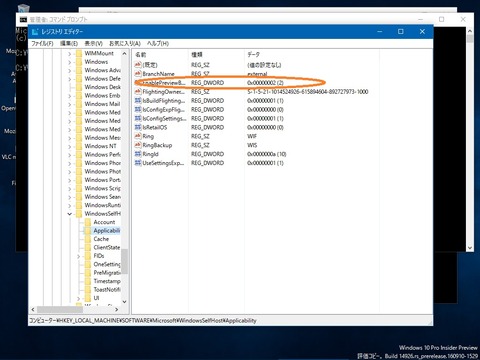This screenshot has width=480, height=360.
Task: Select the Applicability folder icon
Action: click(x=88, y=231)
